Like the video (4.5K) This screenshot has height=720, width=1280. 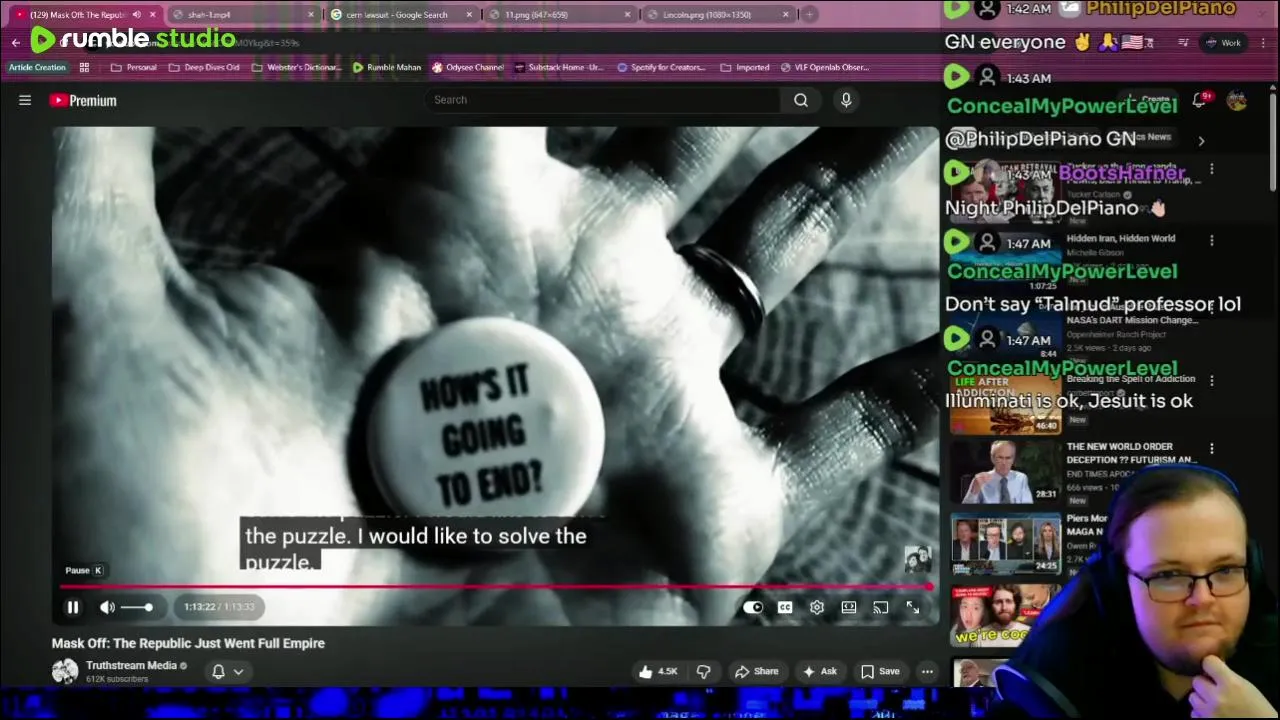pos(658,671)
